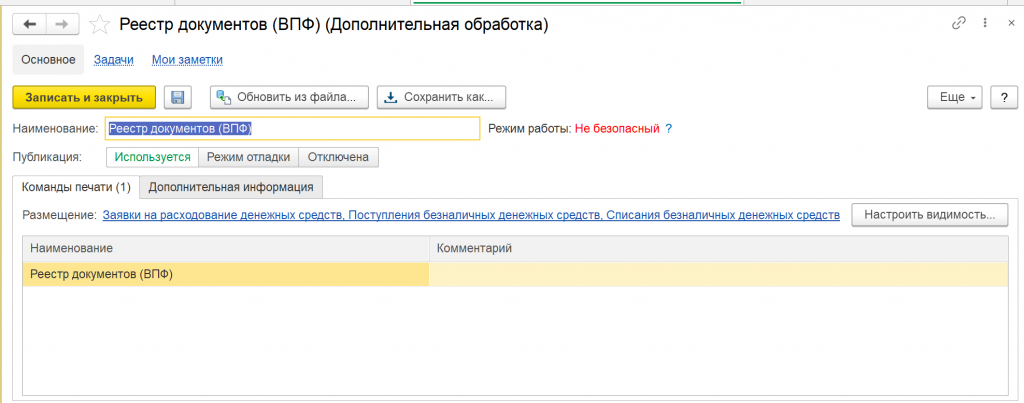Image resolution: width=1024 pixels, height=403 pixels.
Task: Set publication to Отключена
Action: click(339, 157)
